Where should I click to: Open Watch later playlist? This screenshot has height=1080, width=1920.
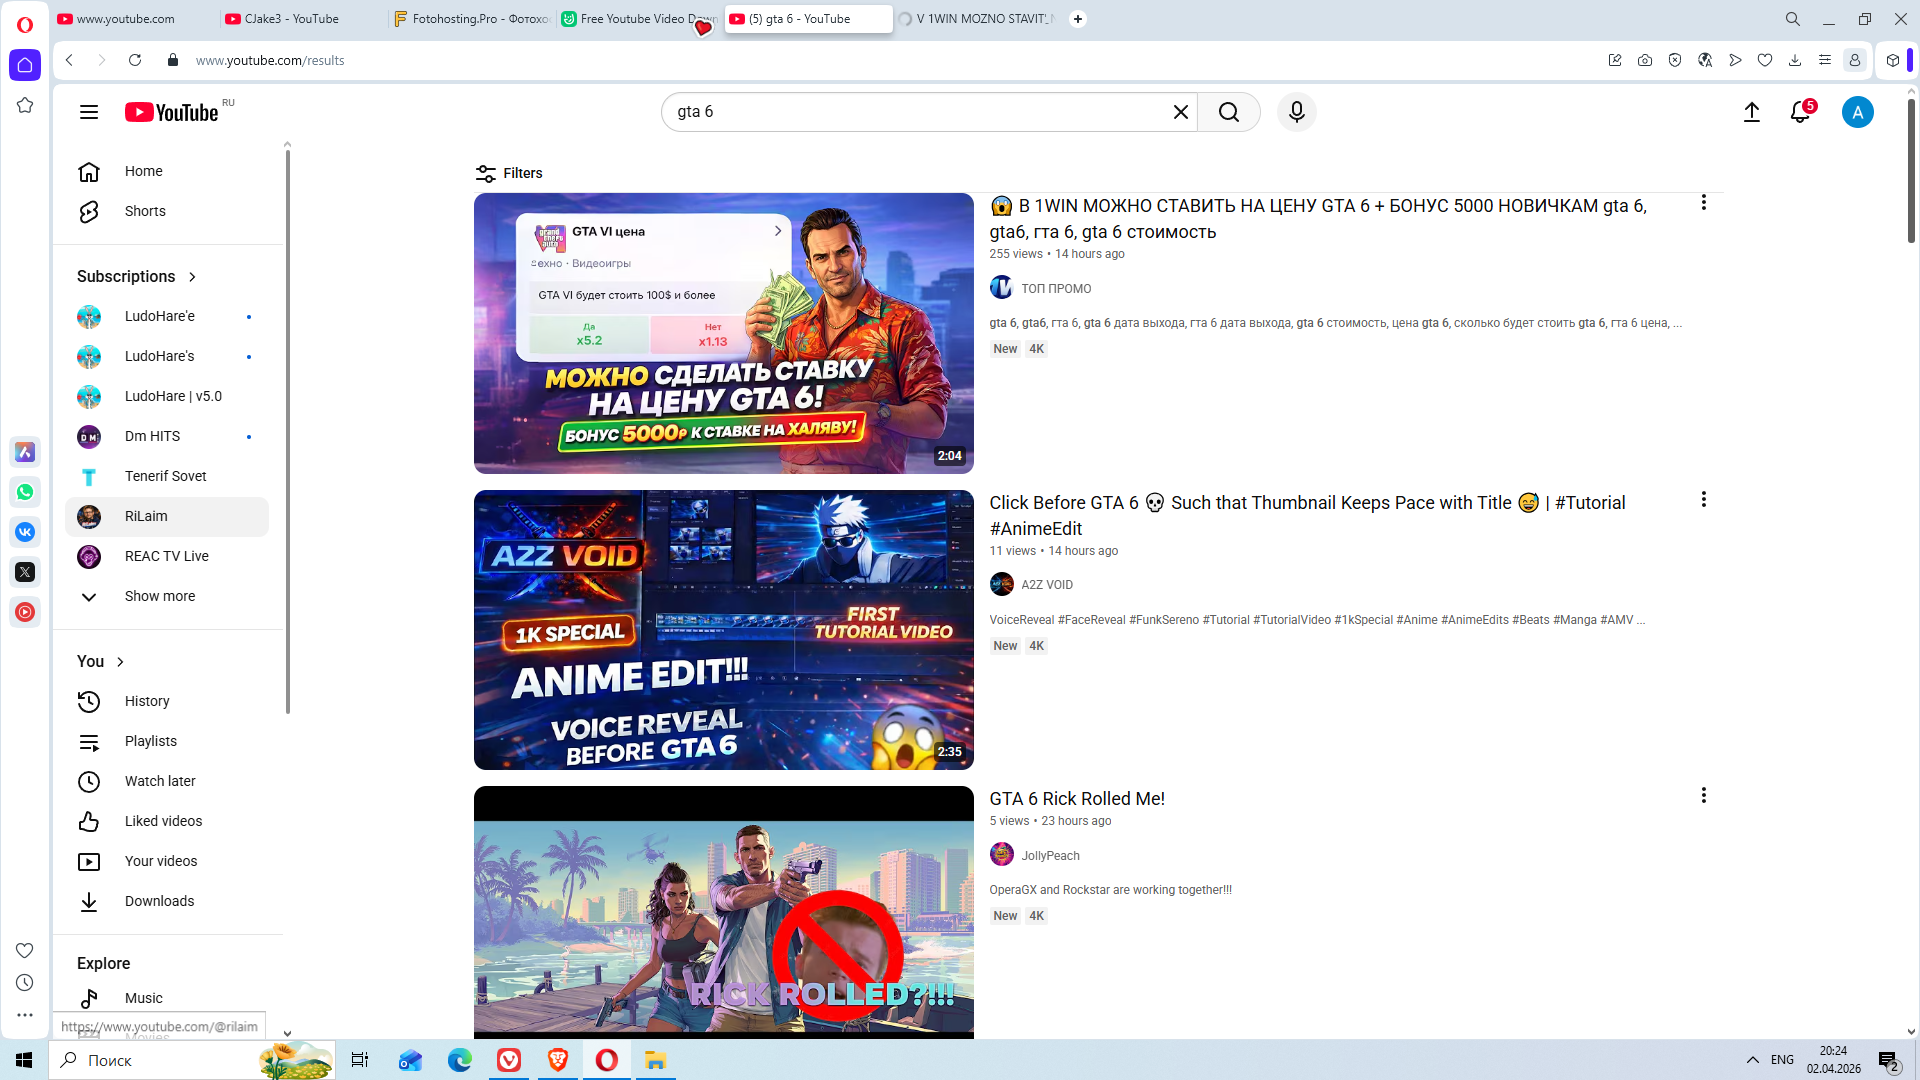160,781
